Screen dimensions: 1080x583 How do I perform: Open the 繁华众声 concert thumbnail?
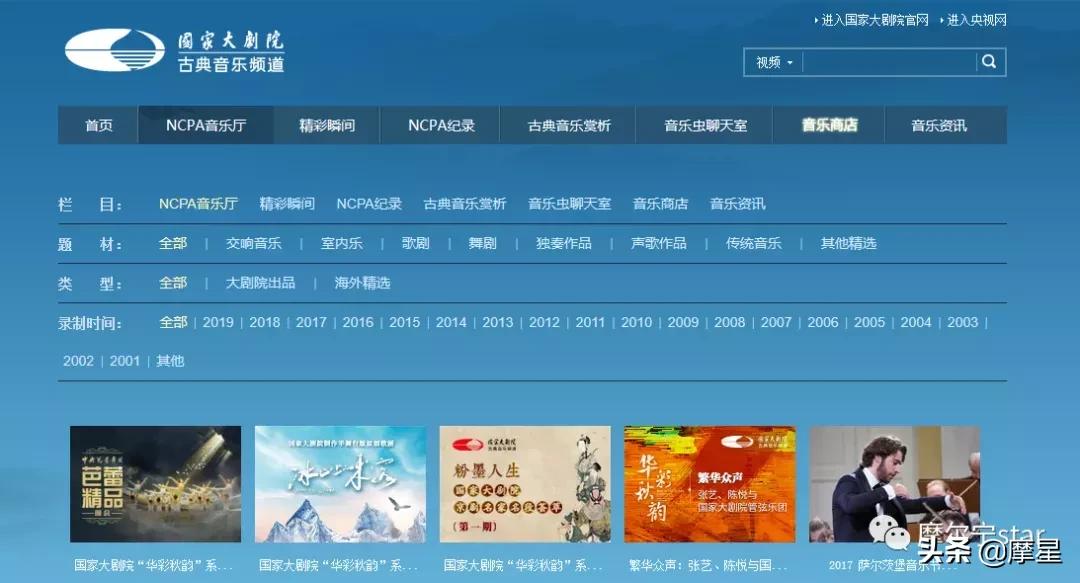(709, 484)
